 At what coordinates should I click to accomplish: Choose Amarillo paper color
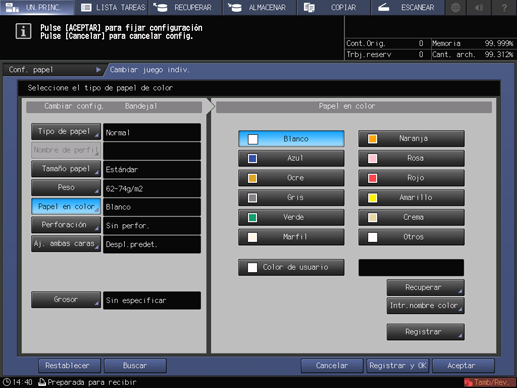pos(411,198)
